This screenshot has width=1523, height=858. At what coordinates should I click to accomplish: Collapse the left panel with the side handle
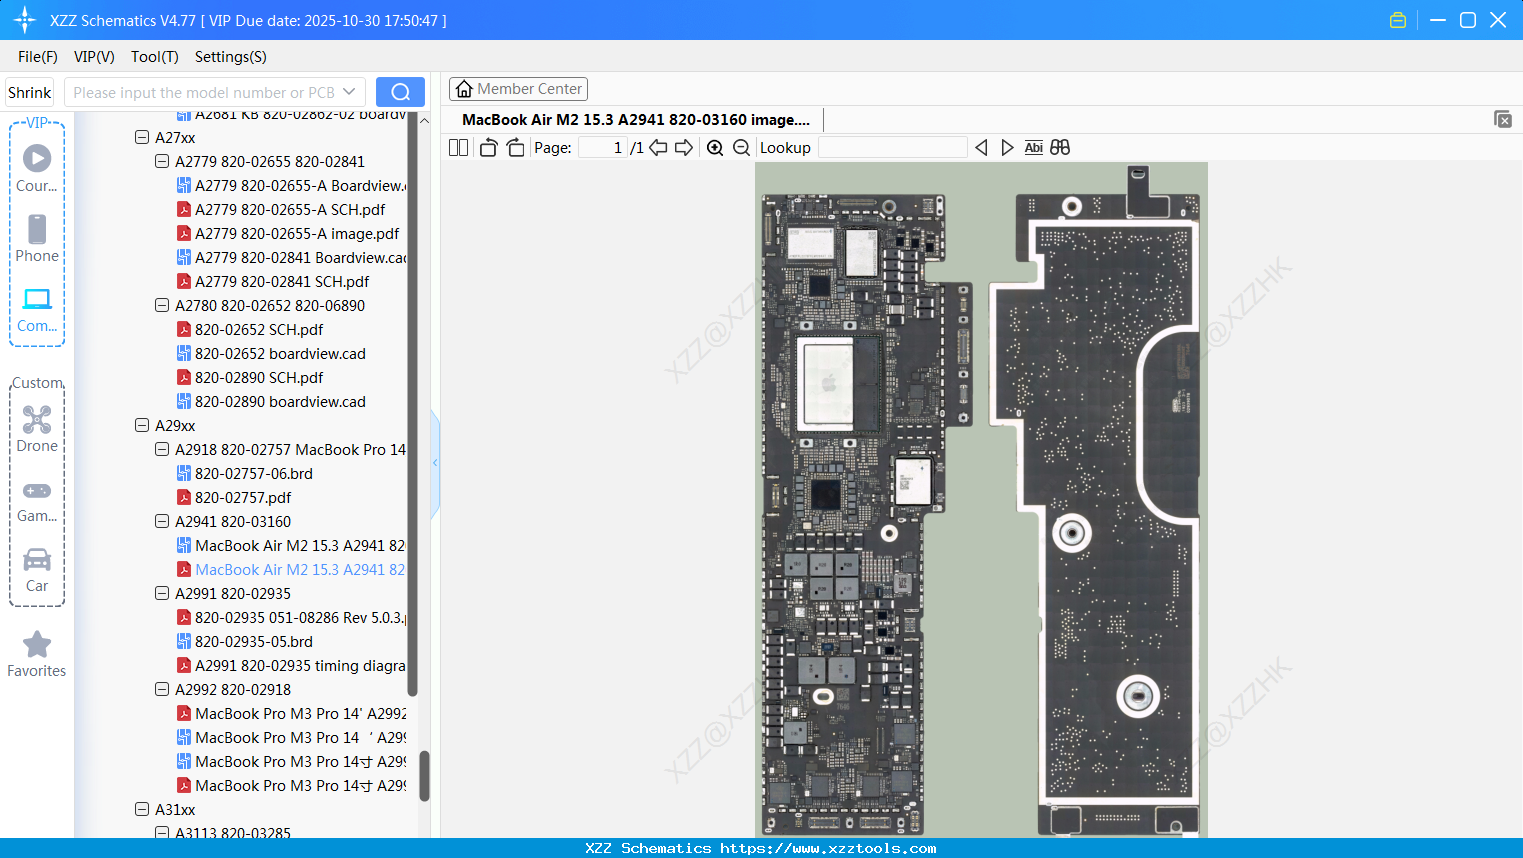(435, 463)
